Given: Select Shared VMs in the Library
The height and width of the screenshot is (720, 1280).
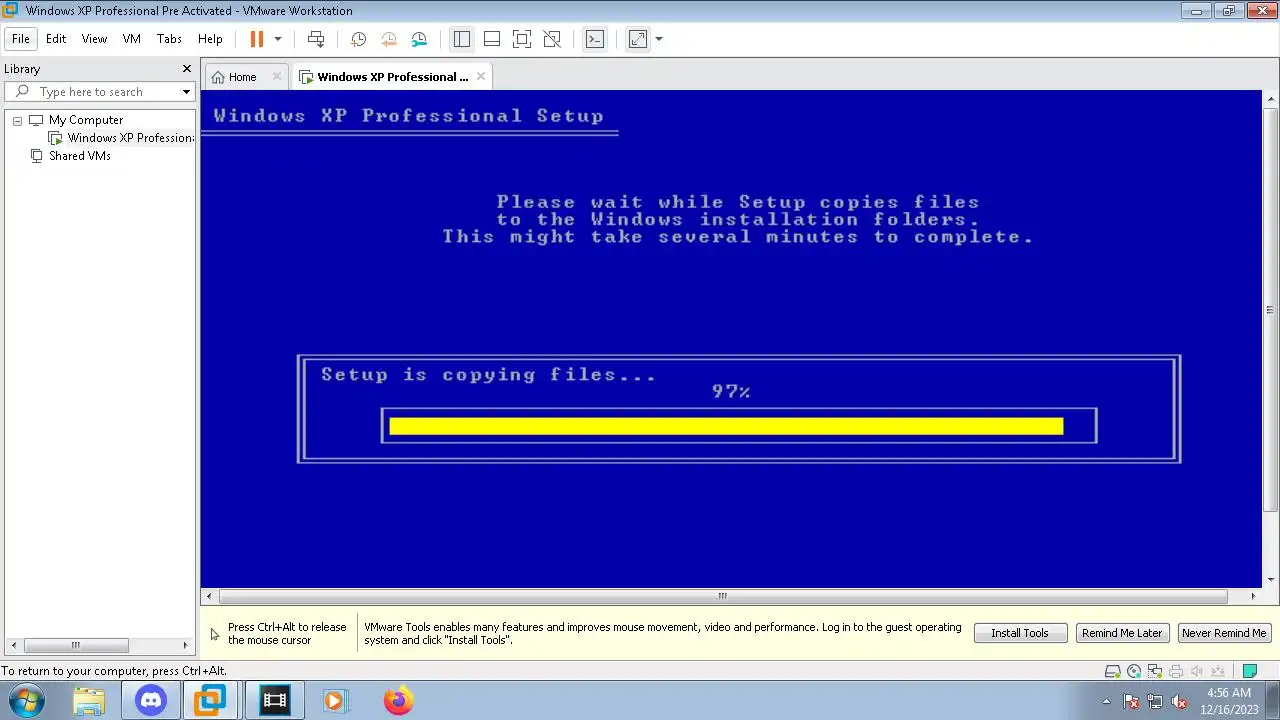Looking at the screenshot, I should coord(80,156).
